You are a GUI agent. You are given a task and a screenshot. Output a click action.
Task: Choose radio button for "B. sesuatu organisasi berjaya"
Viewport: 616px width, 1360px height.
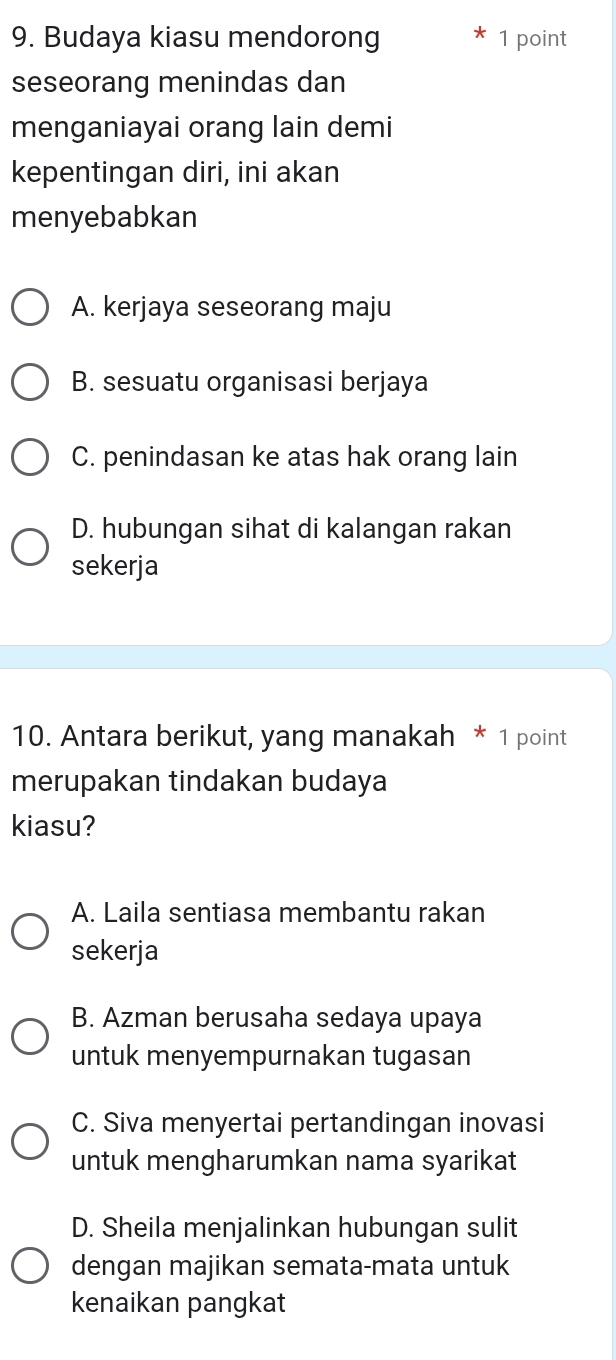pos(30,383)
